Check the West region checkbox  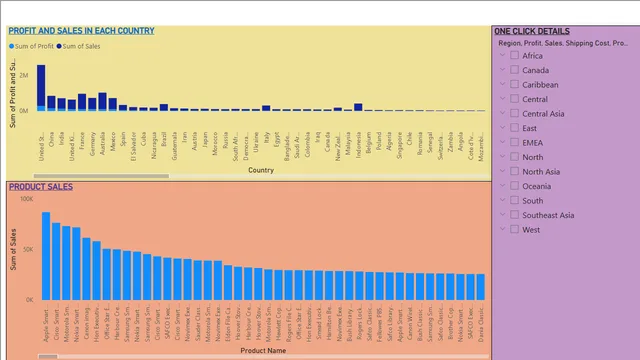[x=514, y=229]
